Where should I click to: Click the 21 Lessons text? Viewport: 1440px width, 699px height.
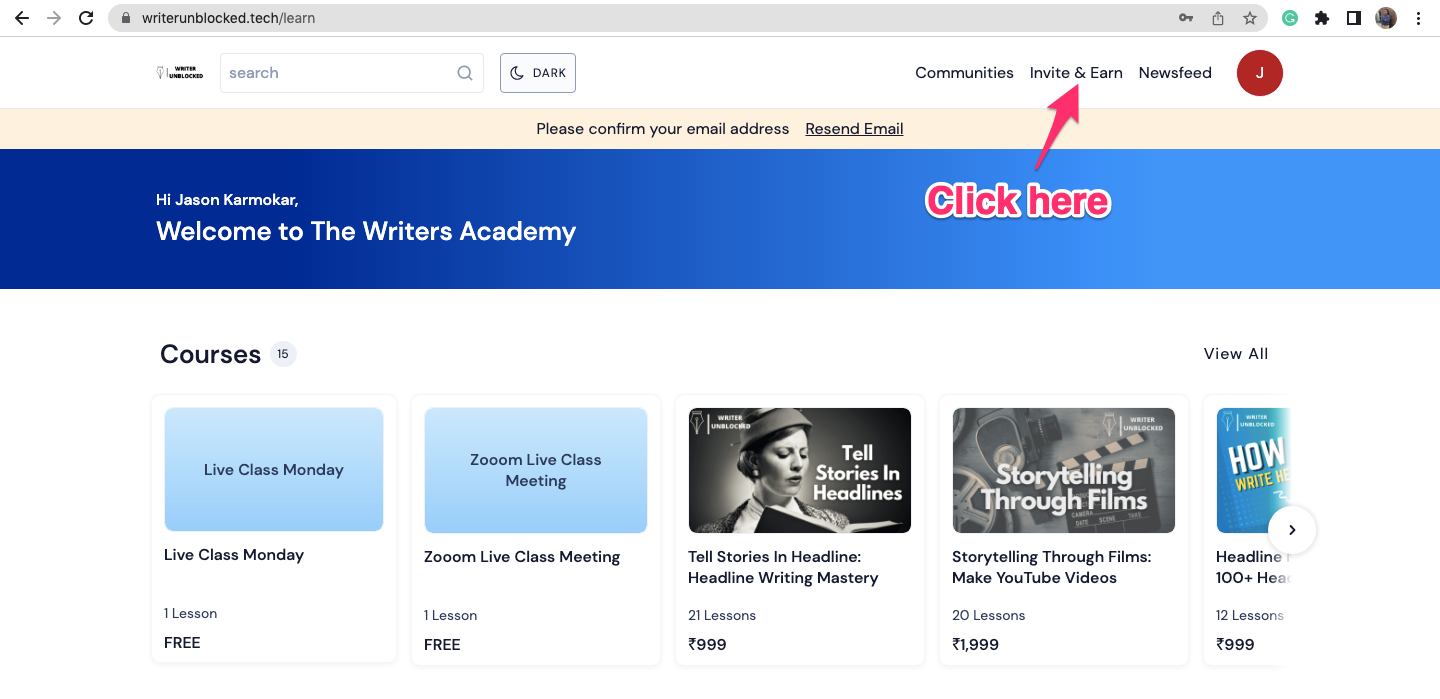tap(722, 615)
